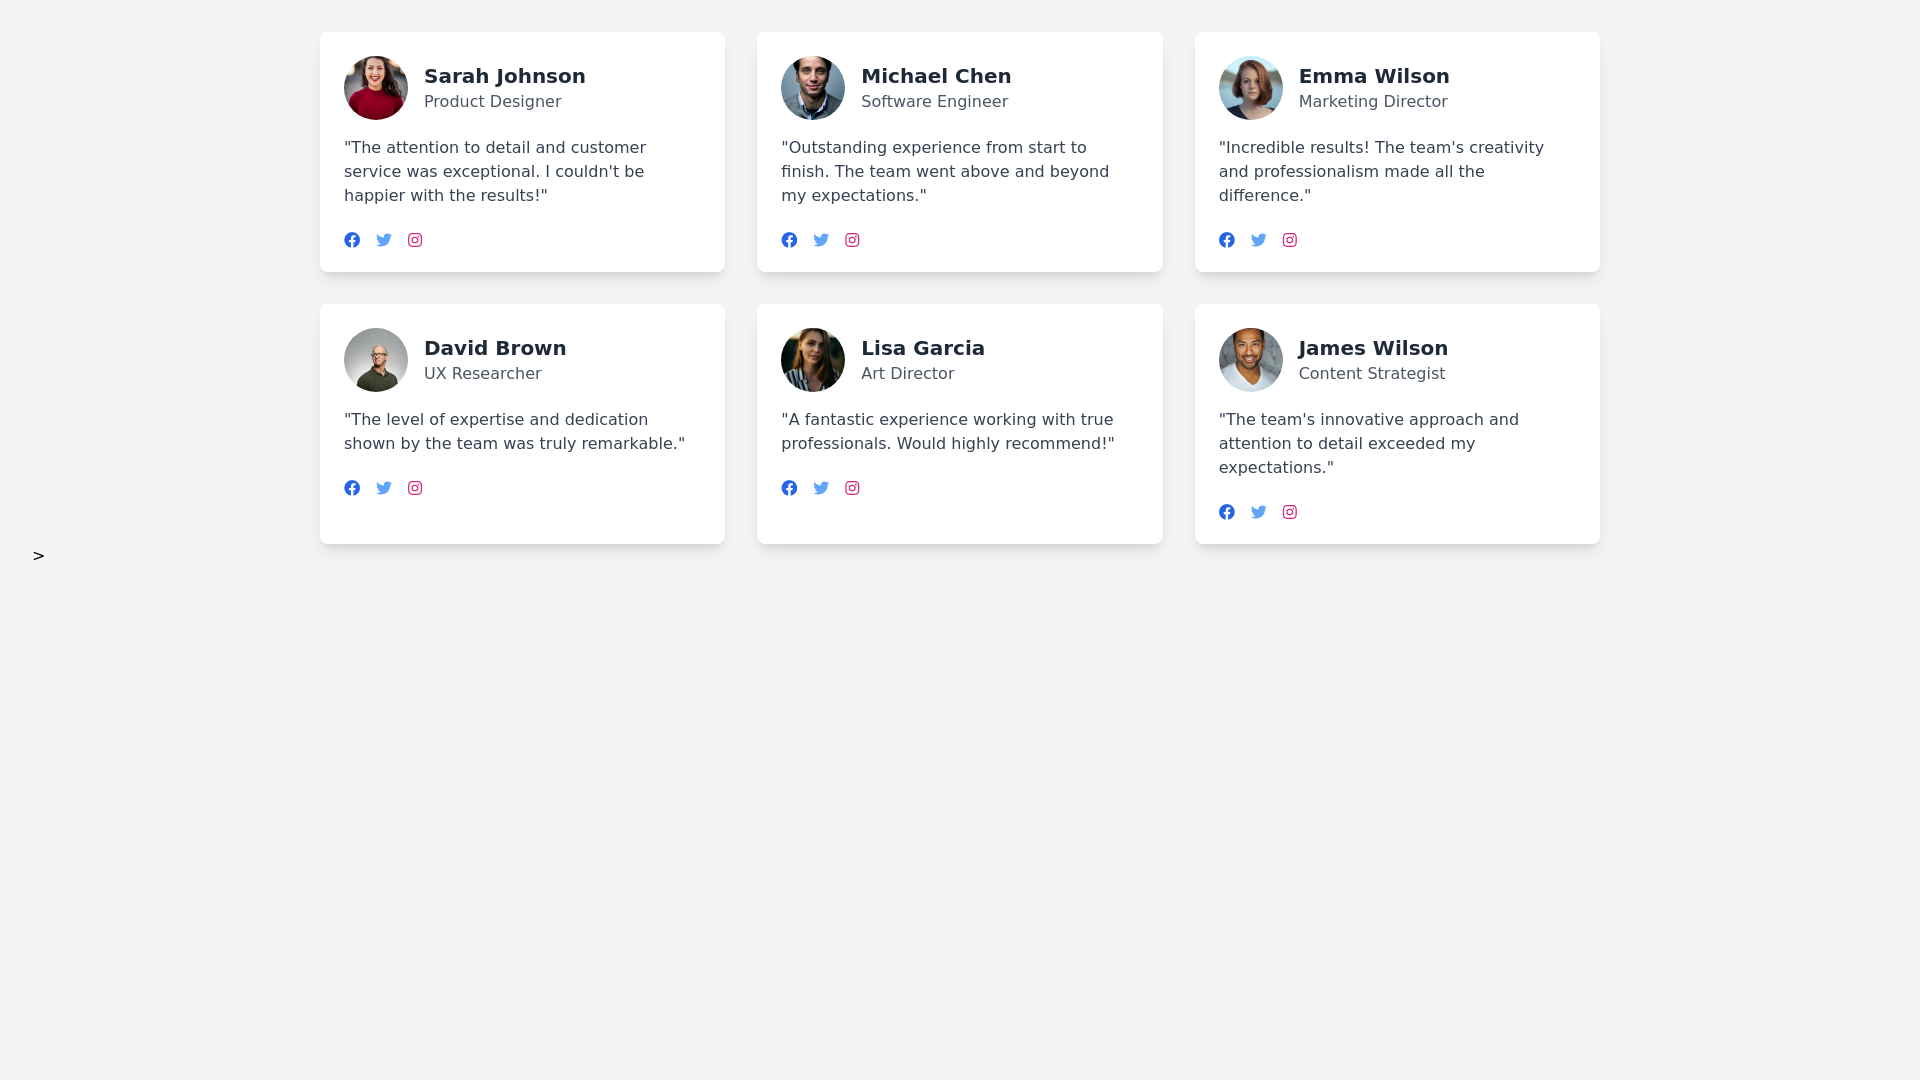Select Emma Wilson's Twitter icon

[x=1259, y=240]
